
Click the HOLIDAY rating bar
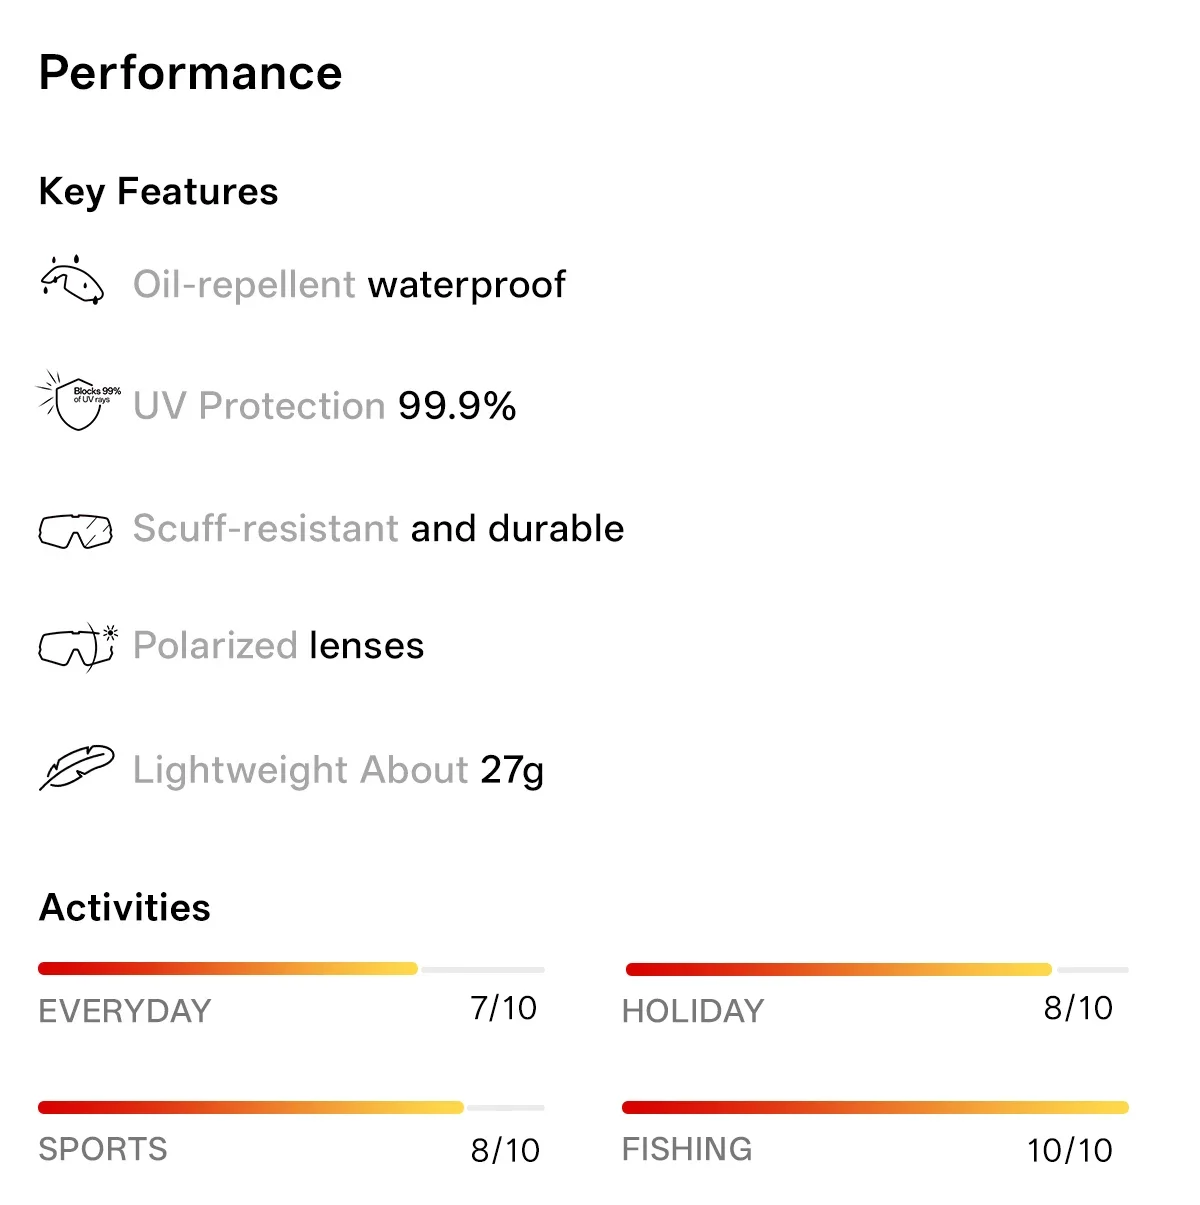876,969
